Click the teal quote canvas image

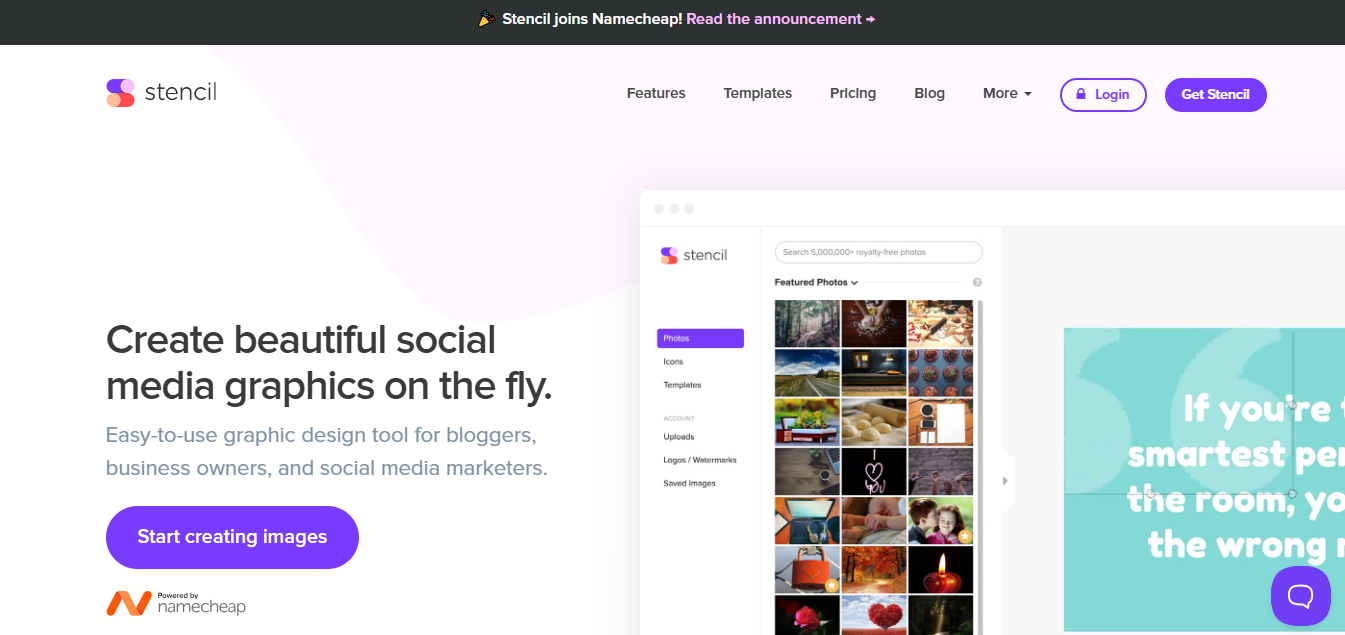click(1204, 480)
